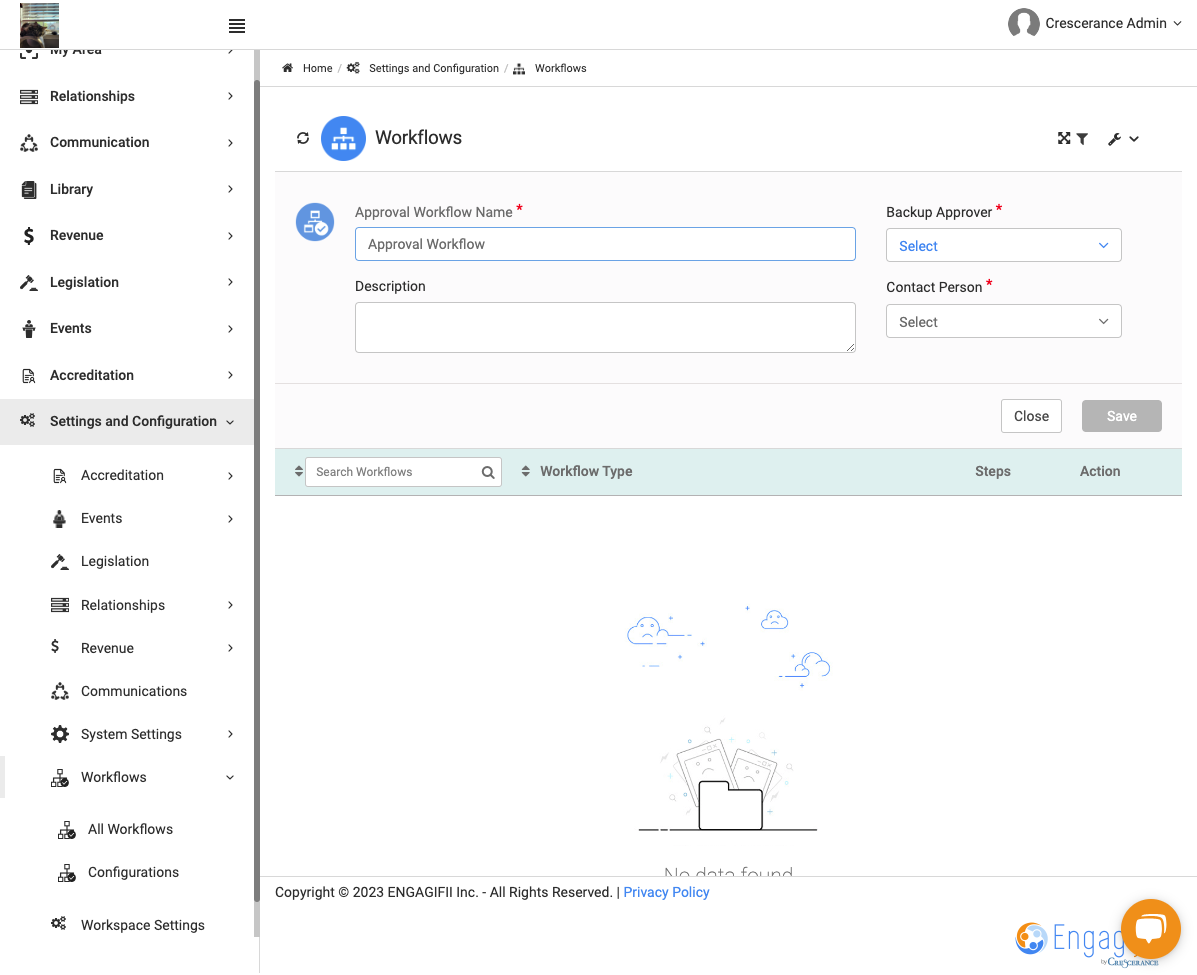1197x975 pixels.
Task: Click the fullscreen expand icon
Action: tap(1063, 138)
